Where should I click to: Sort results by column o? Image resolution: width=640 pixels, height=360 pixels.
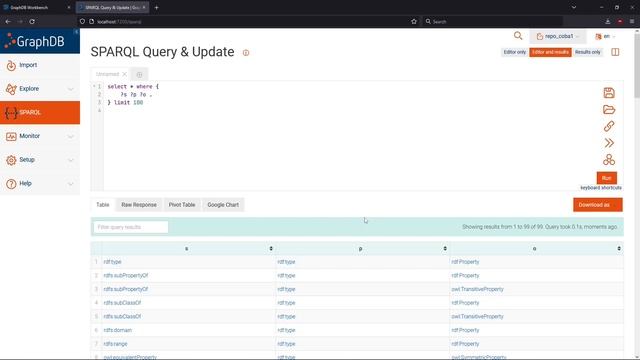click(x=619, y=249)
